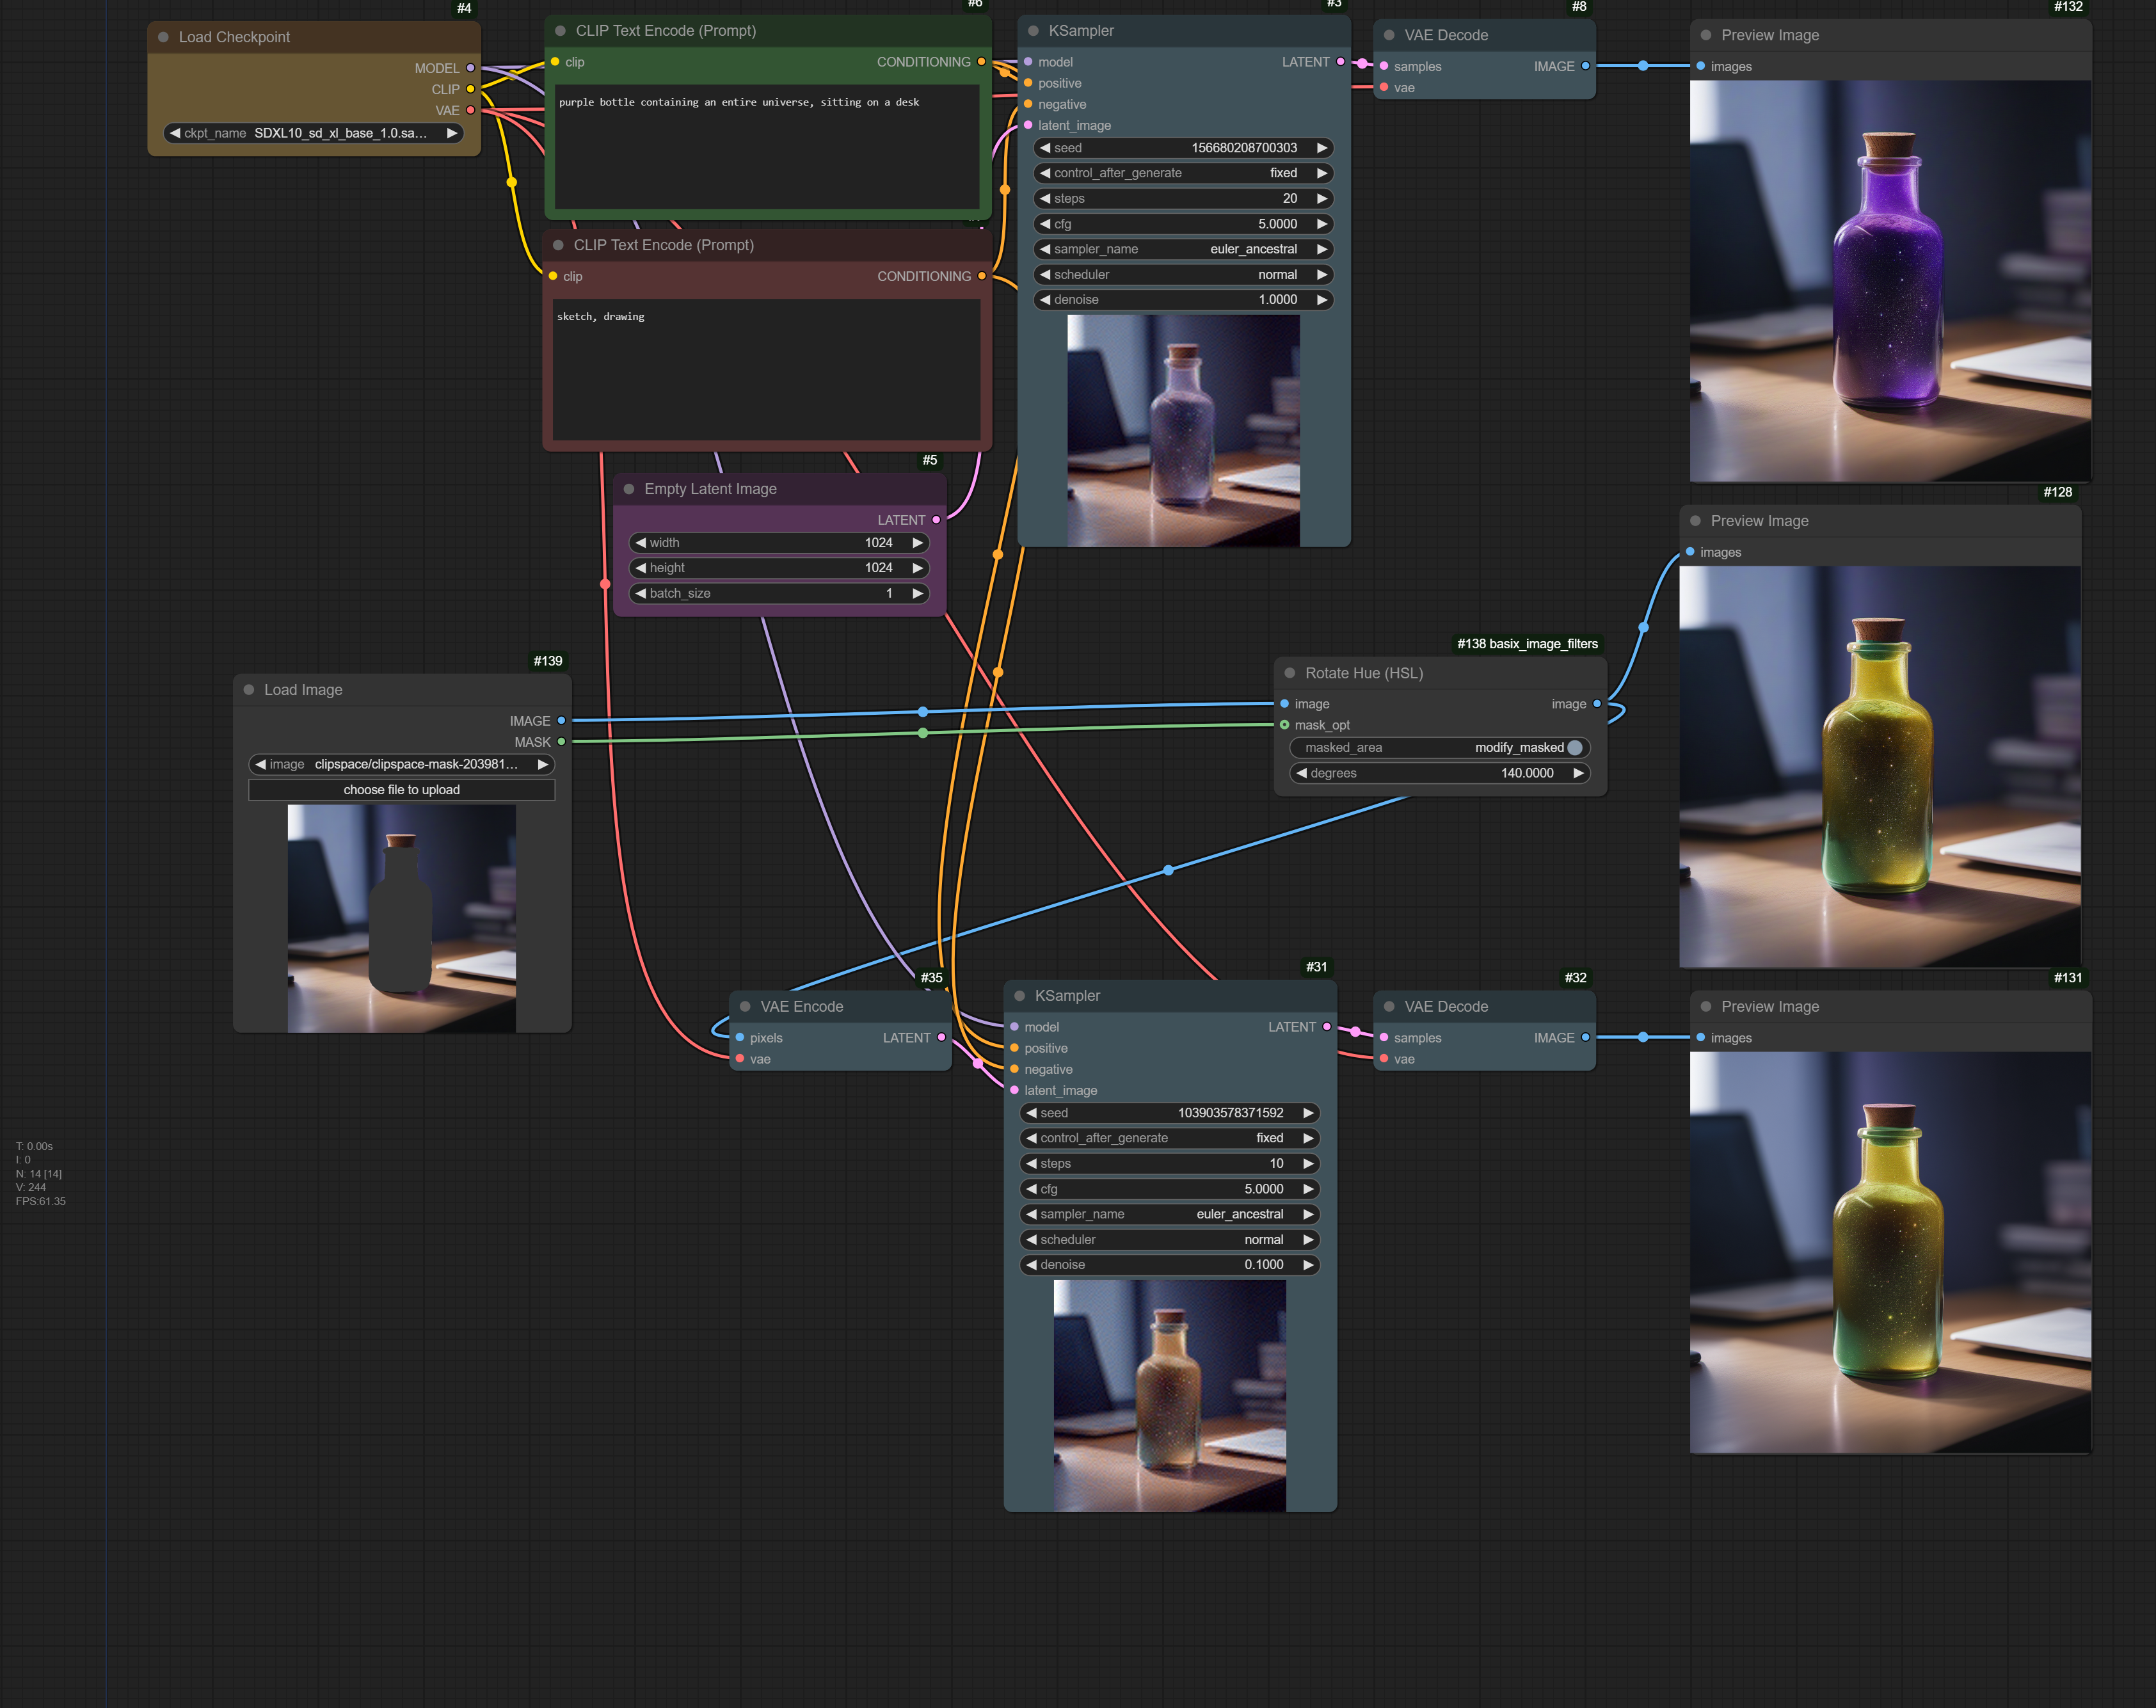Viewport: 2156px width, 1708px height.
Task: Click Rotate Hue (HSL) node title
Action: click(x=1364, y=673)
